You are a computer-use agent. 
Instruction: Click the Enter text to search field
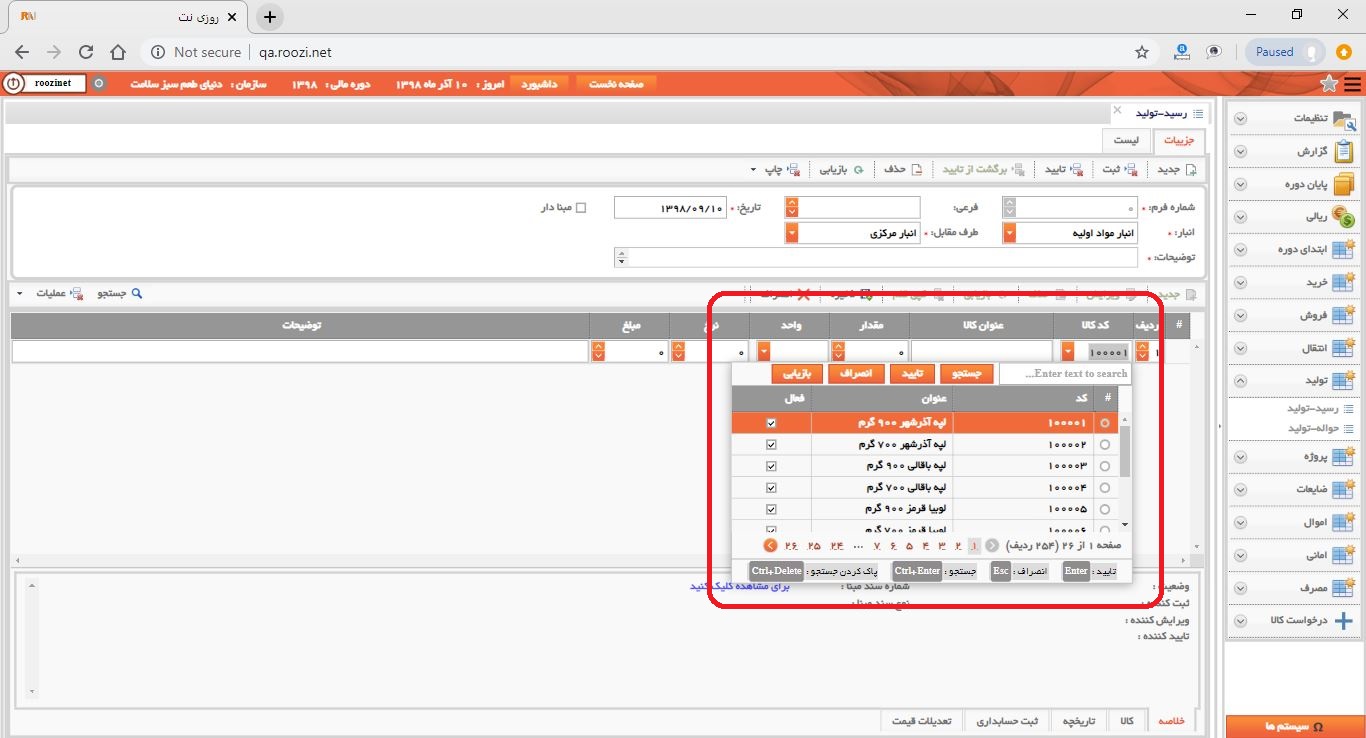coord(1065,373)
